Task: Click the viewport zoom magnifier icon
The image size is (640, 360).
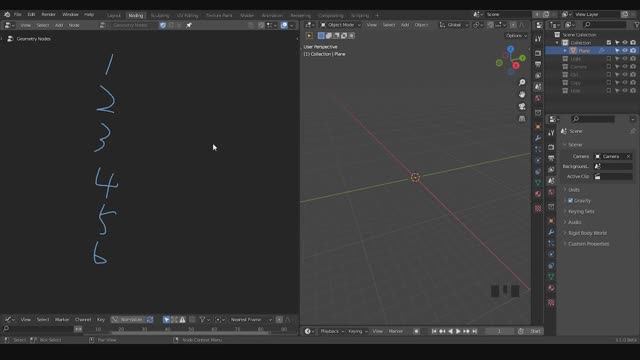Action: [x=522, y=82]
